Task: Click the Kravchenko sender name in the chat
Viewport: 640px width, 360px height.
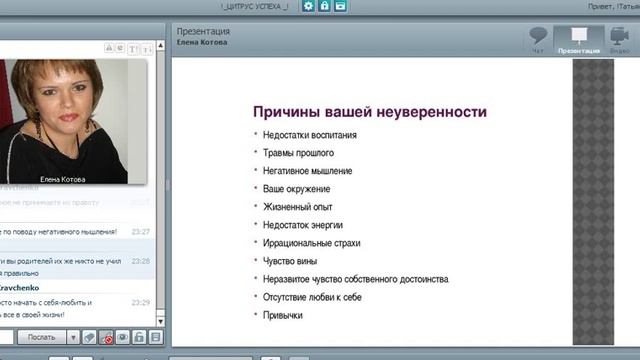Action: click(19, 288)
